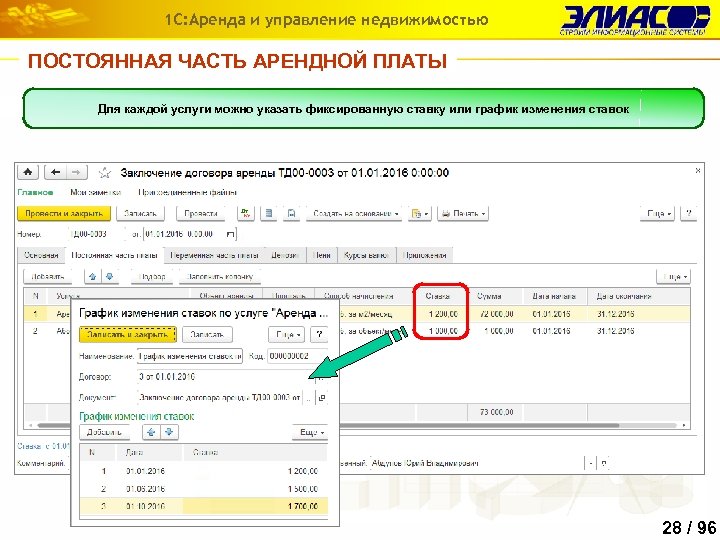Click the Наименование field in rate dialog

(190, 356)
